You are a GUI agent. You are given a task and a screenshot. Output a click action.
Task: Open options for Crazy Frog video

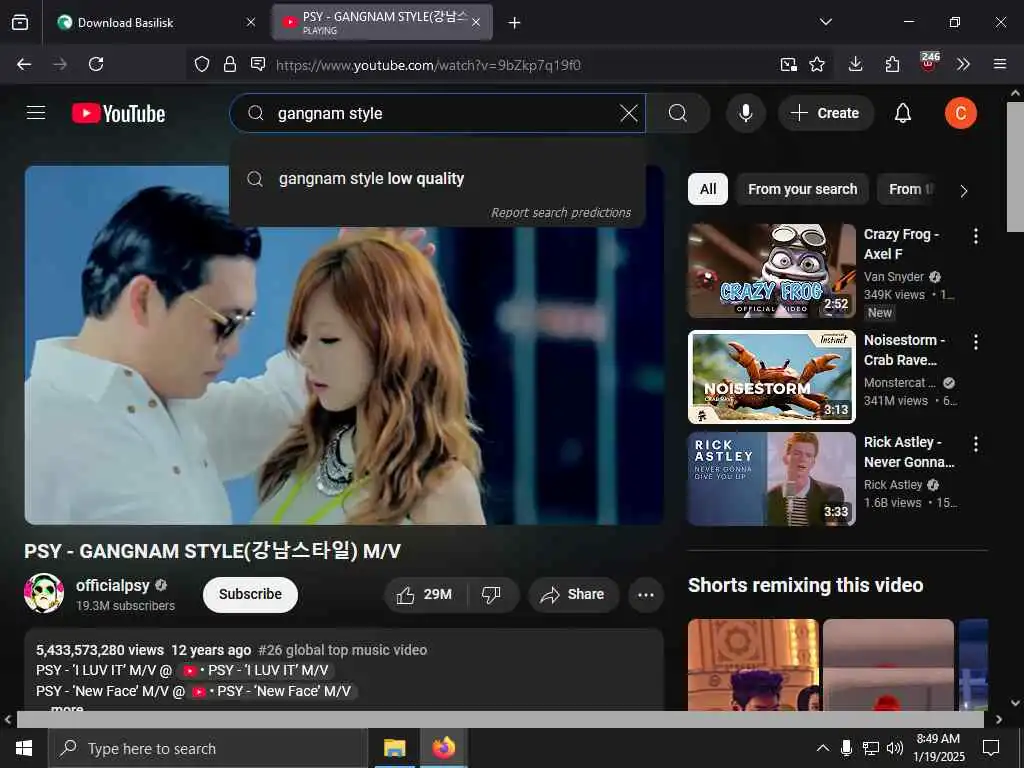click(976, 236)
